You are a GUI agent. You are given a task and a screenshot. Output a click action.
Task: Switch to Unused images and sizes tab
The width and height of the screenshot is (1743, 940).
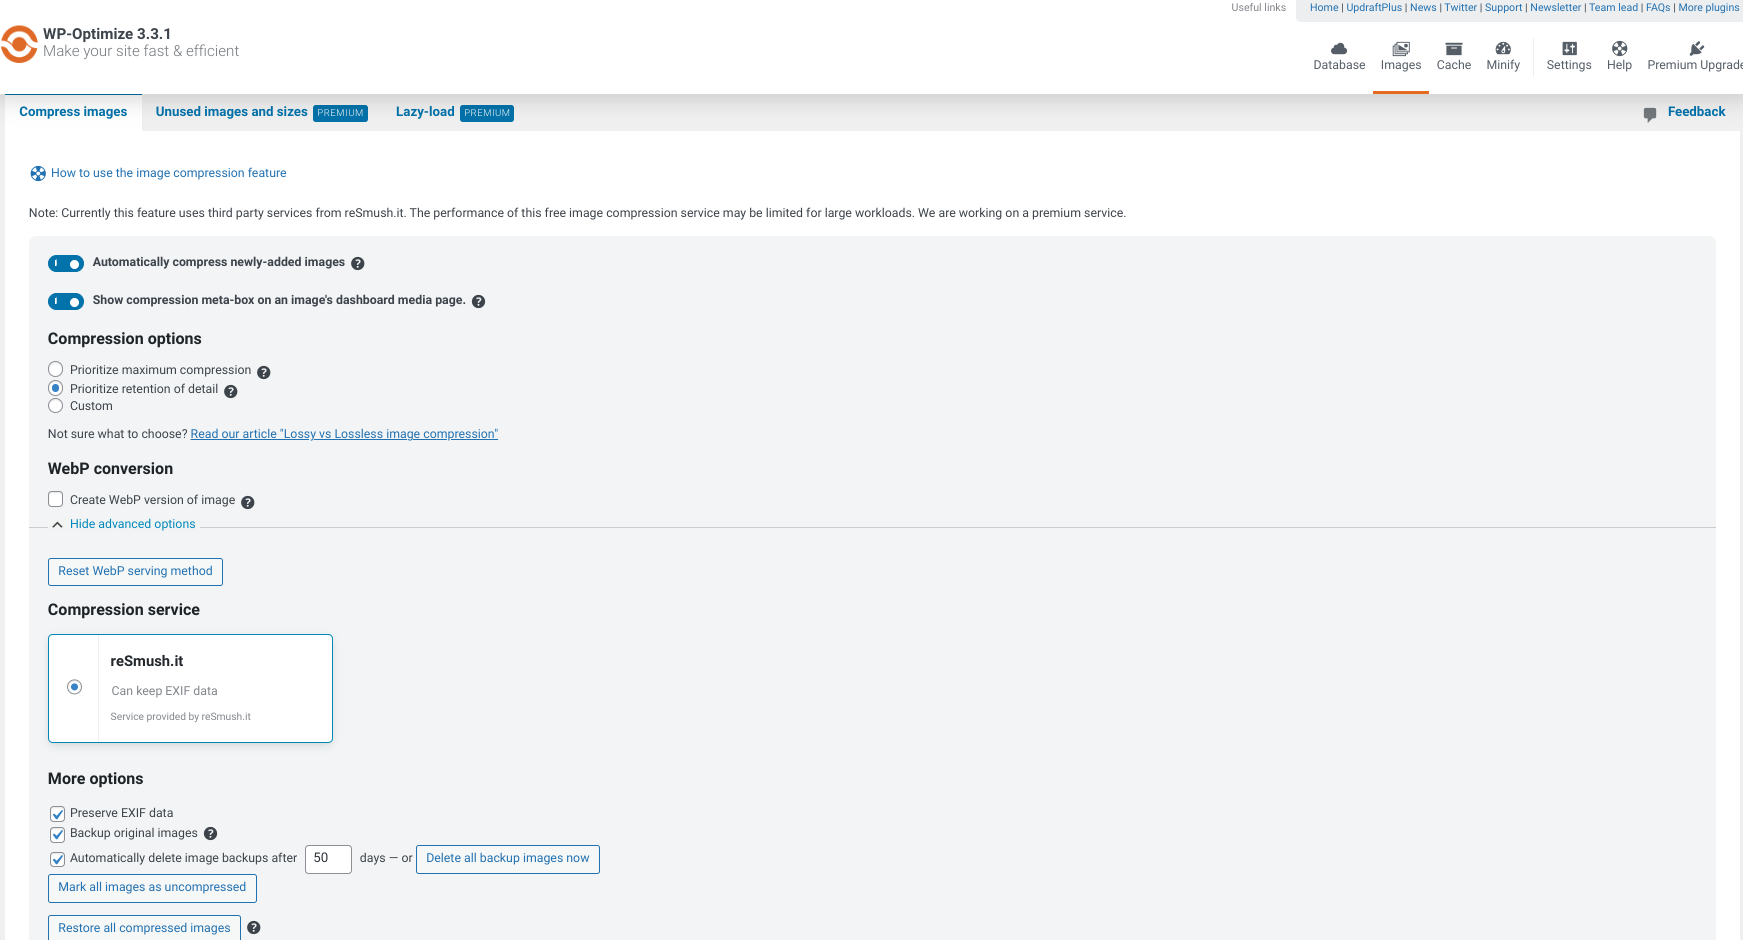231,112
